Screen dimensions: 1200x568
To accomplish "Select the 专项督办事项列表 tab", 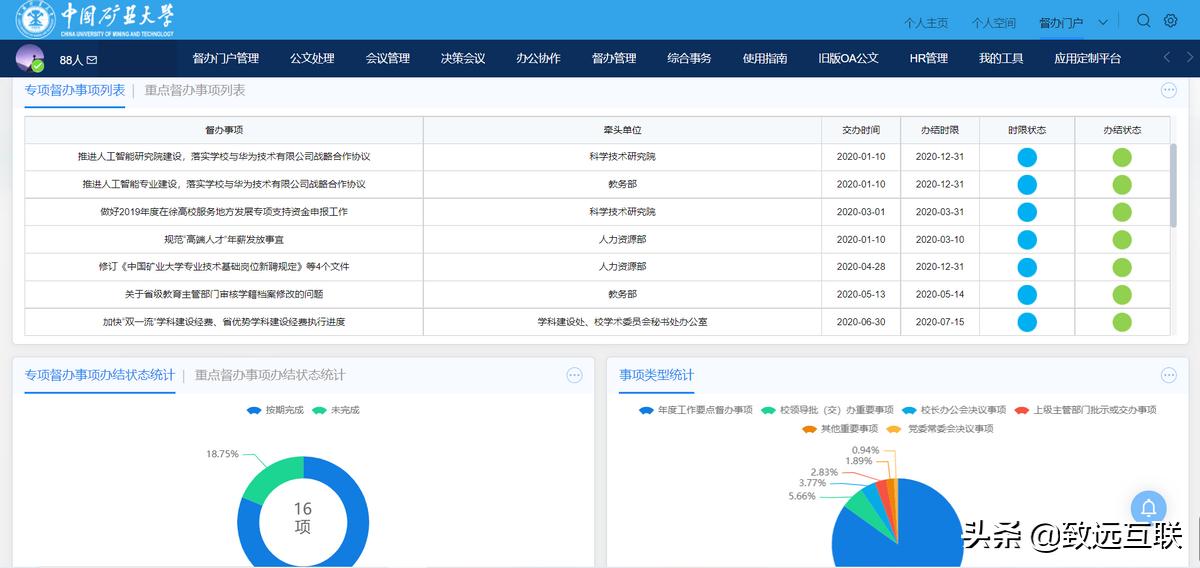I will [x=75, y=90].
